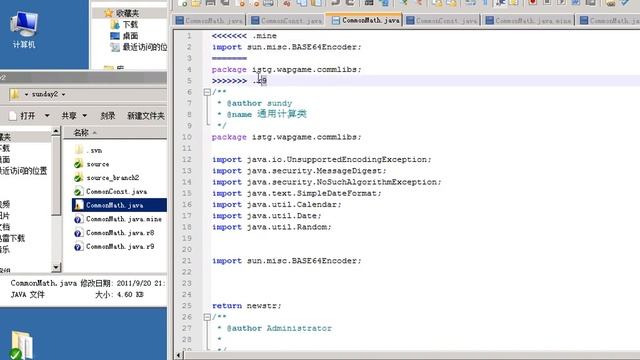Image resolution: width=640 pixels, height=360 pixels.
Task: Click the 新建文件夹 button
Action: 146,116
